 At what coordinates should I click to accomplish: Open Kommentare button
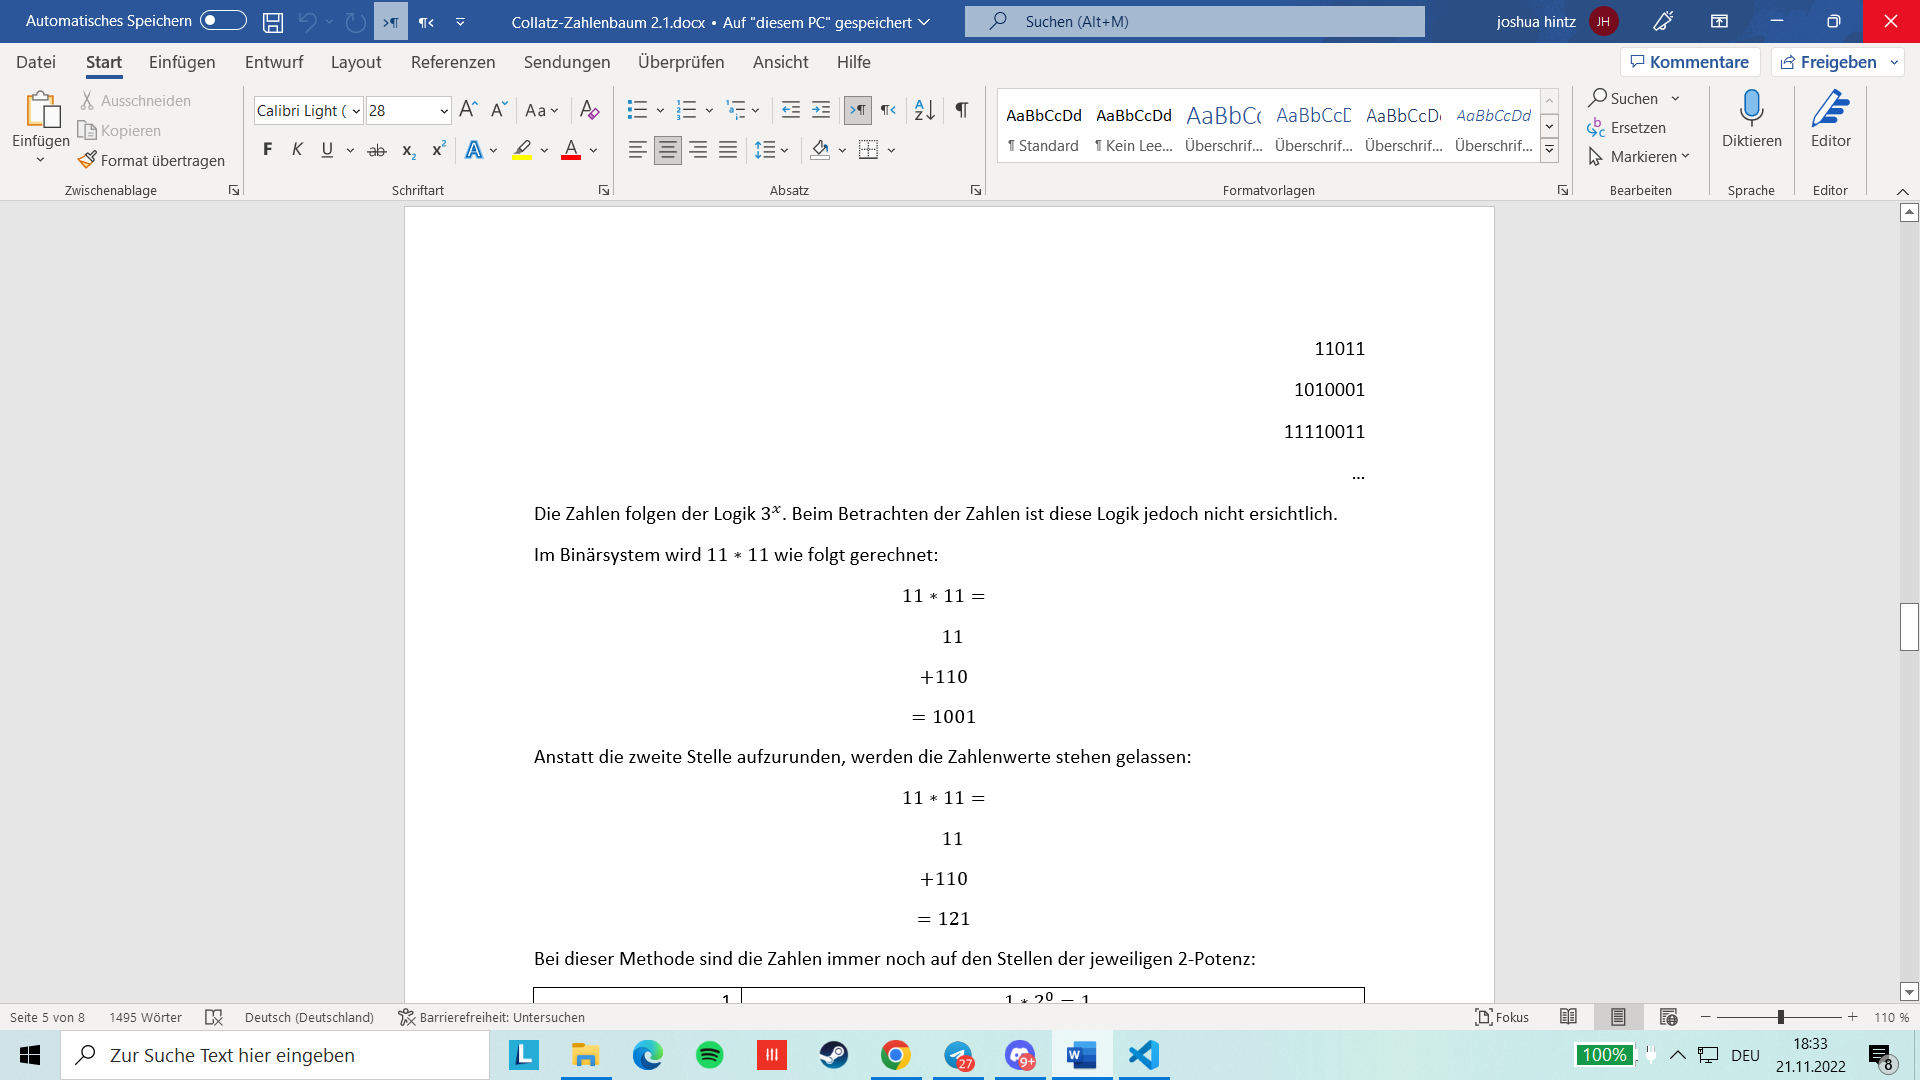pyautogui.click(x=1690, y=62)
